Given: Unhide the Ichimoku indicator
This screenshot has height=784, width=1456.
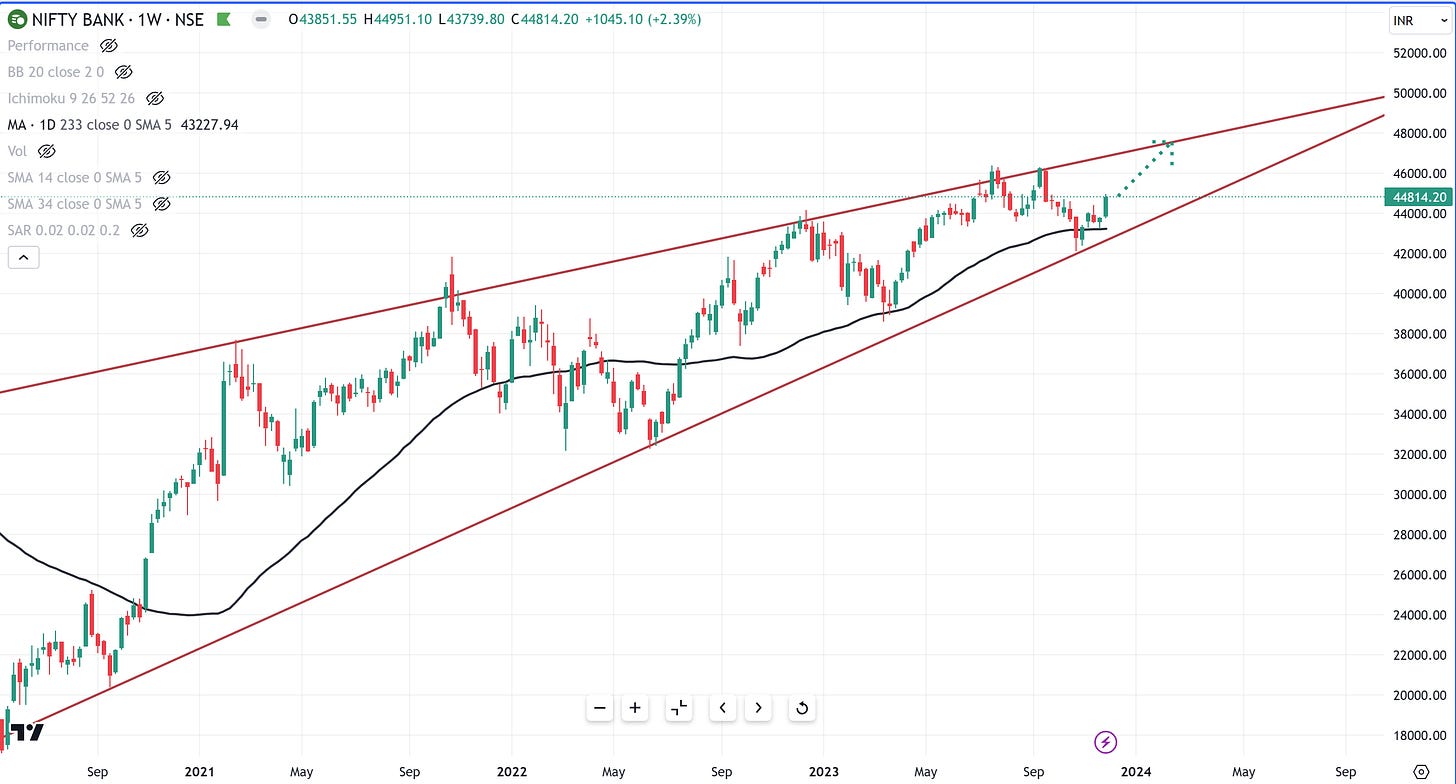Looking at the screenshot, I should 155,98.
